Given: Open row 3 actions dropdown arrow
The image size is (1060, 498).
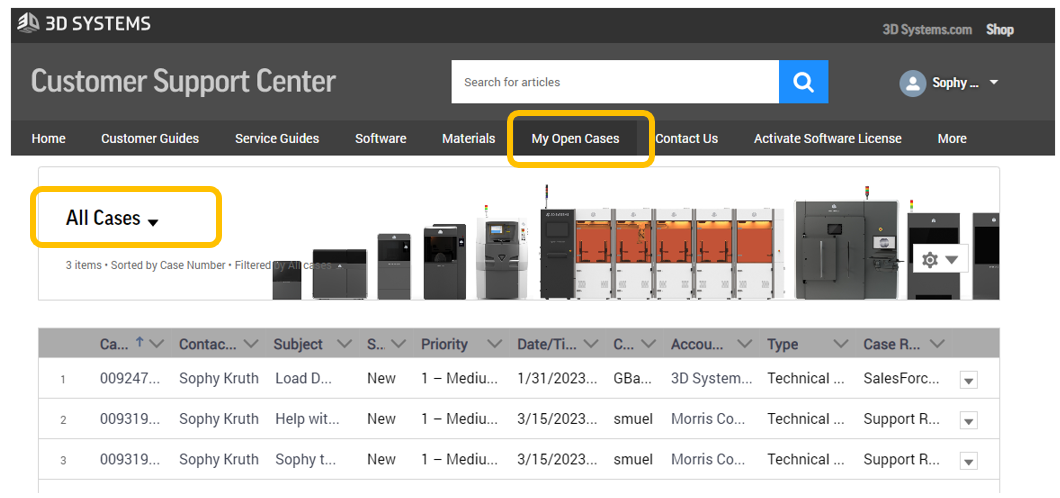Looking at the screenshot, I should click(969, 462).
